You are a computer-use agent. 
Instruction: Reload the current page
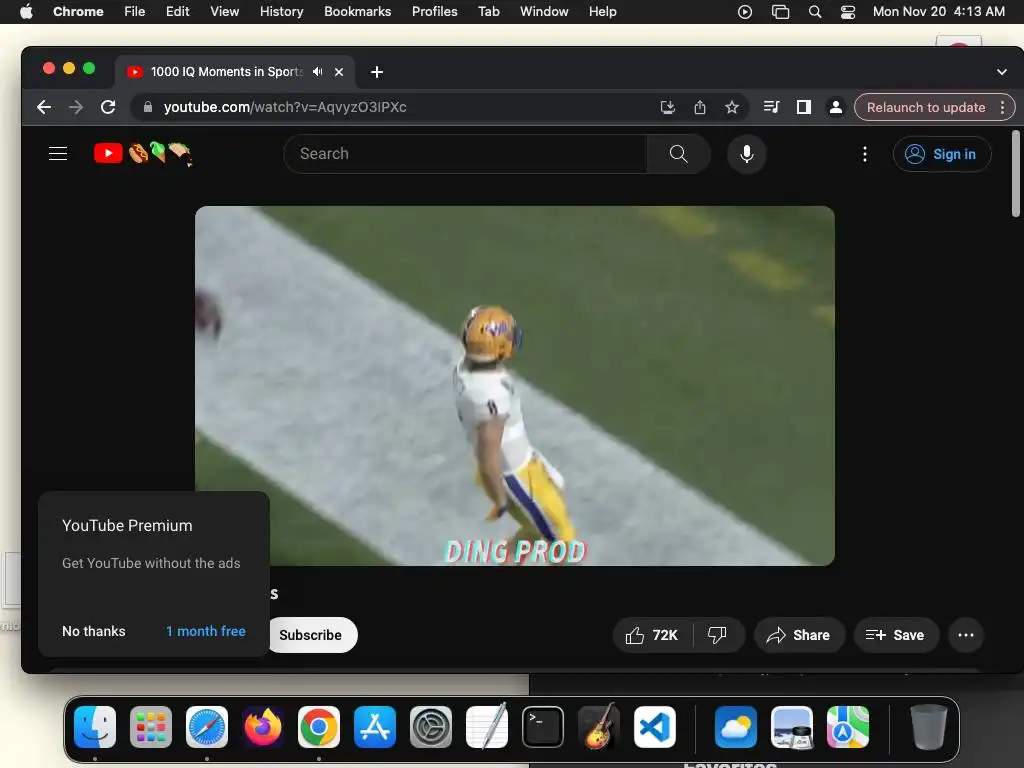click(108, 107)
